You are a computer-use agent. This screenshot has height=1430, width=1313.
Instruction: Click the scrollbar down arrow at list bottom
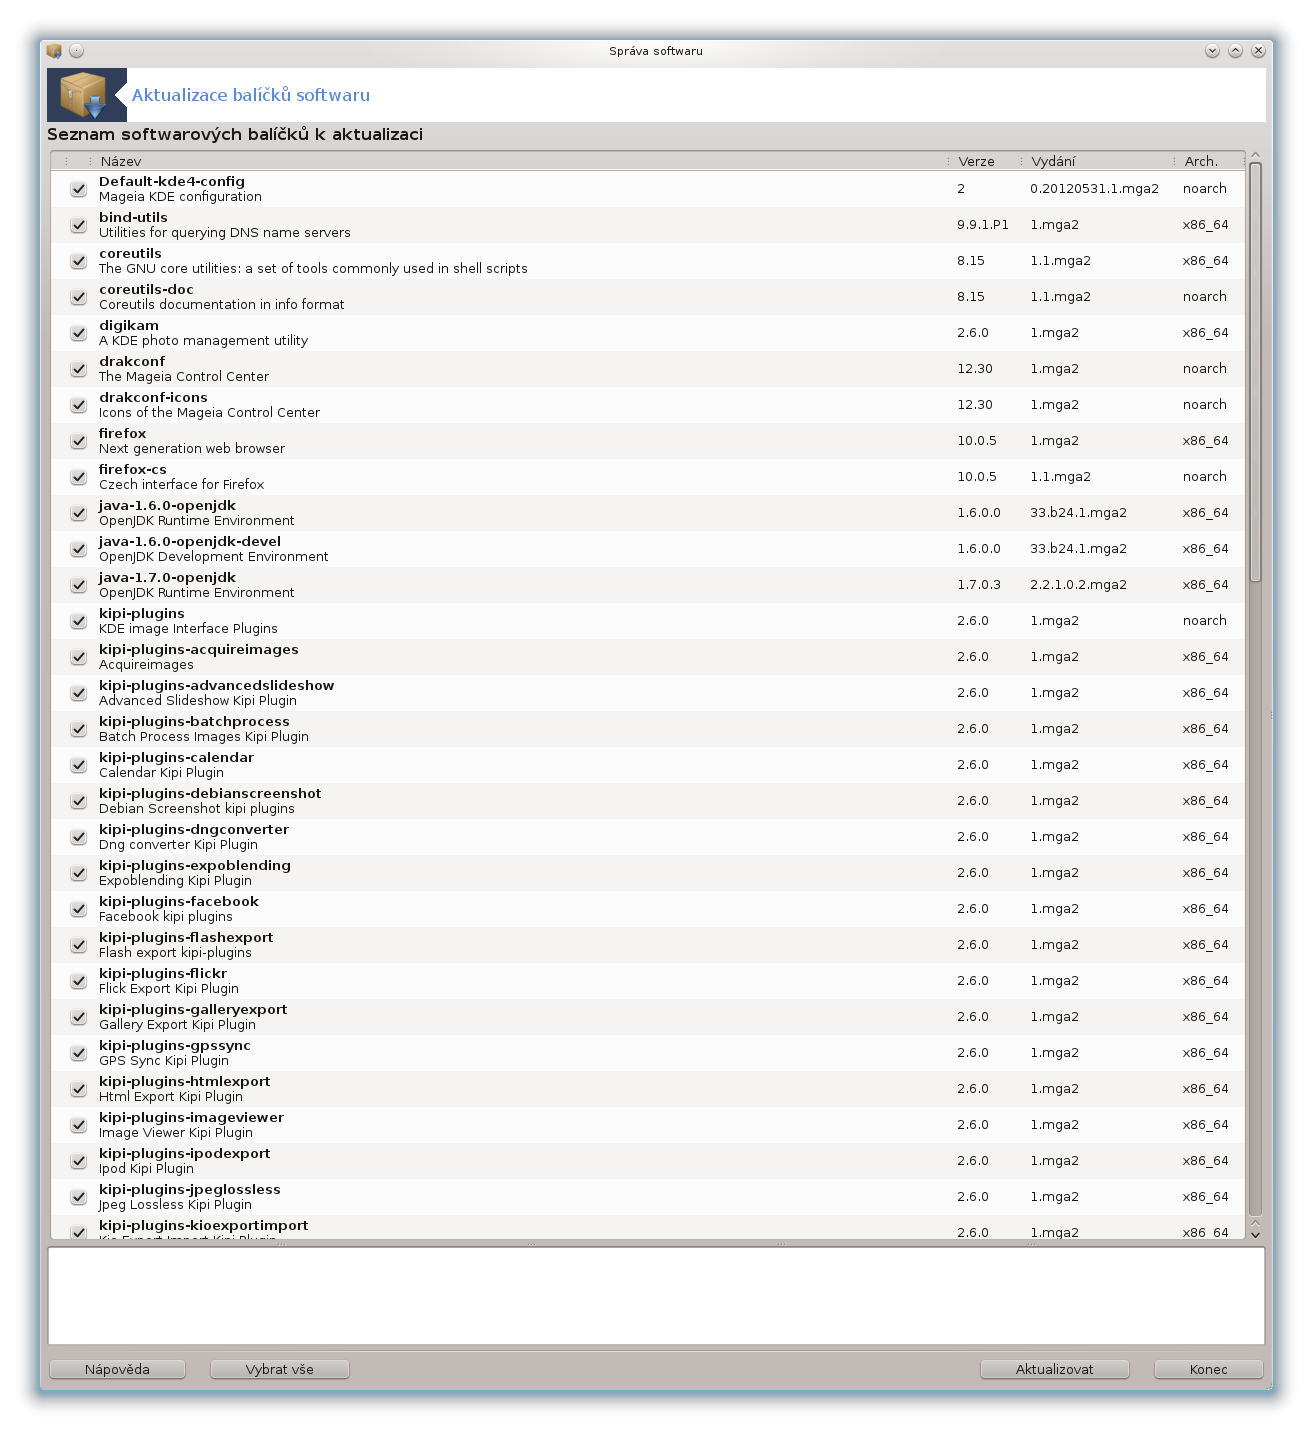(x=1255, y=1234)
